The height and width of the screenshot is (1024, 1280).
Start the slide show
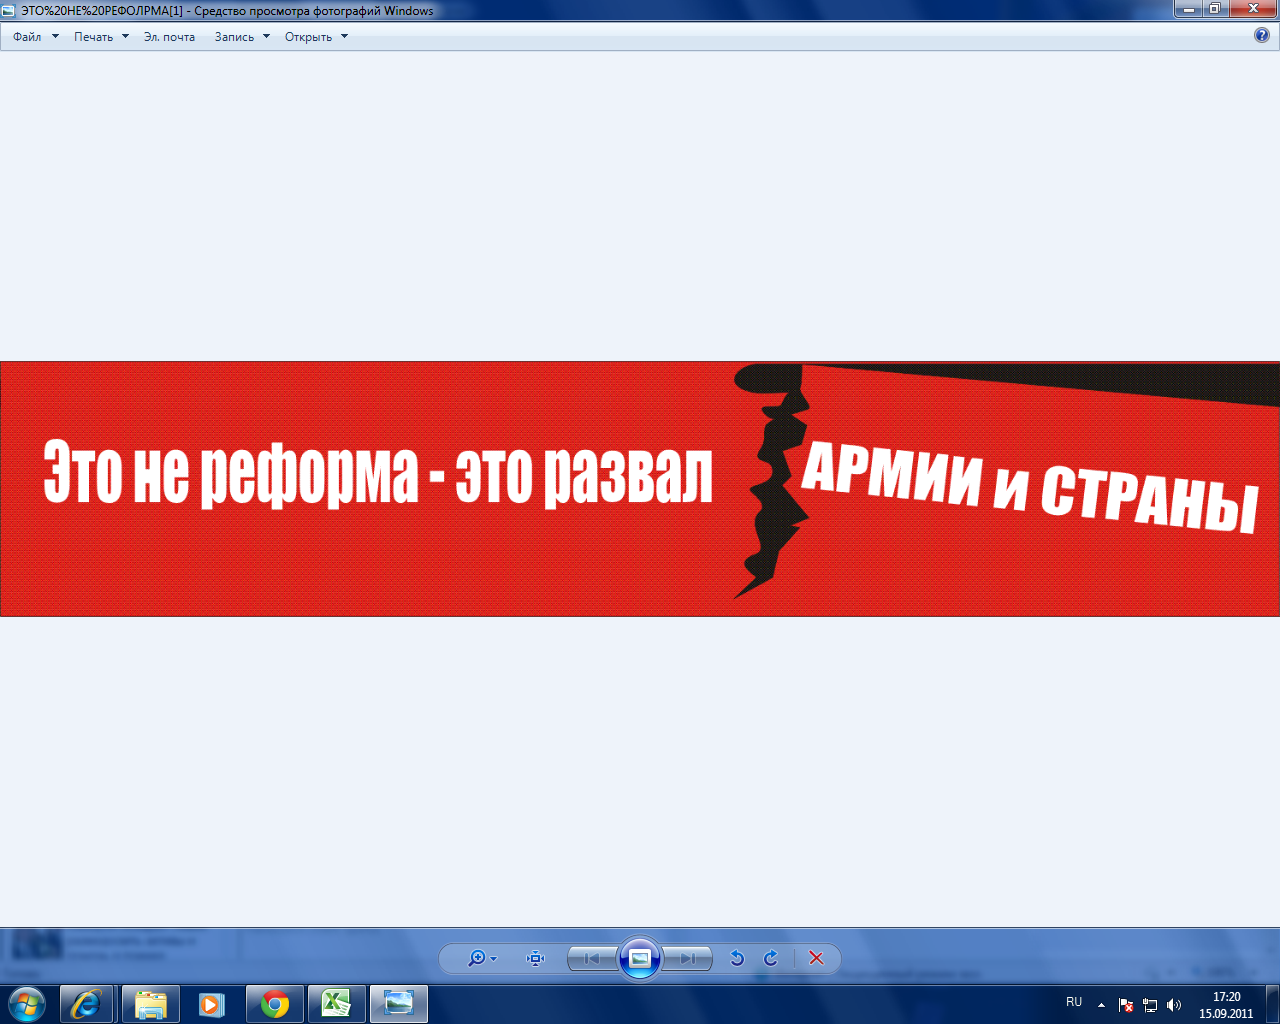[x=640, y=958]
